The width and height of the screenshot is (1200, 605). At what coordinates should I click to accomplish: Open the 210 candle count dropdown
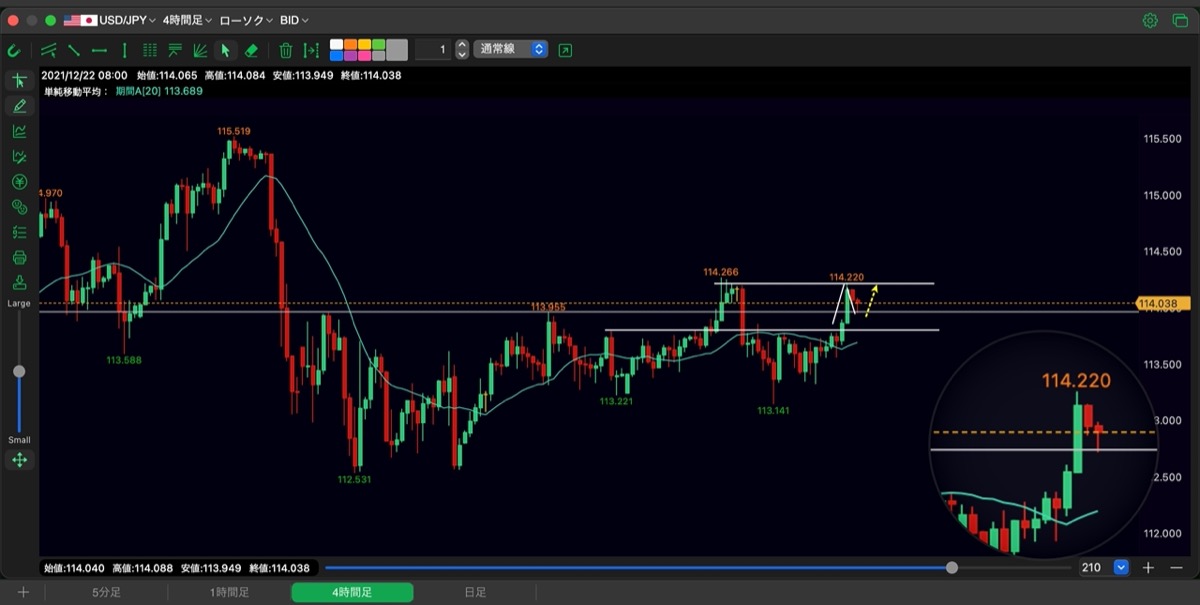pos(1104,567)
